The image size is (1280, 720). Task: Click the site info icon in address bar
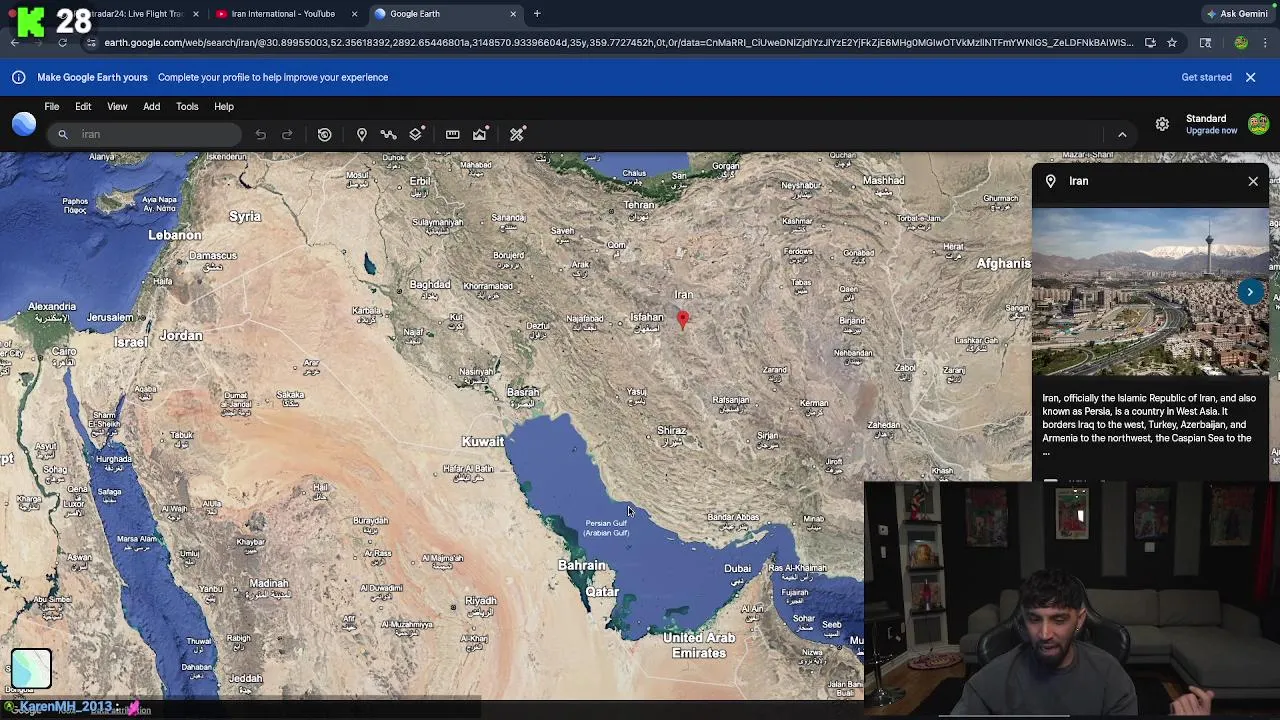point(91,43)
